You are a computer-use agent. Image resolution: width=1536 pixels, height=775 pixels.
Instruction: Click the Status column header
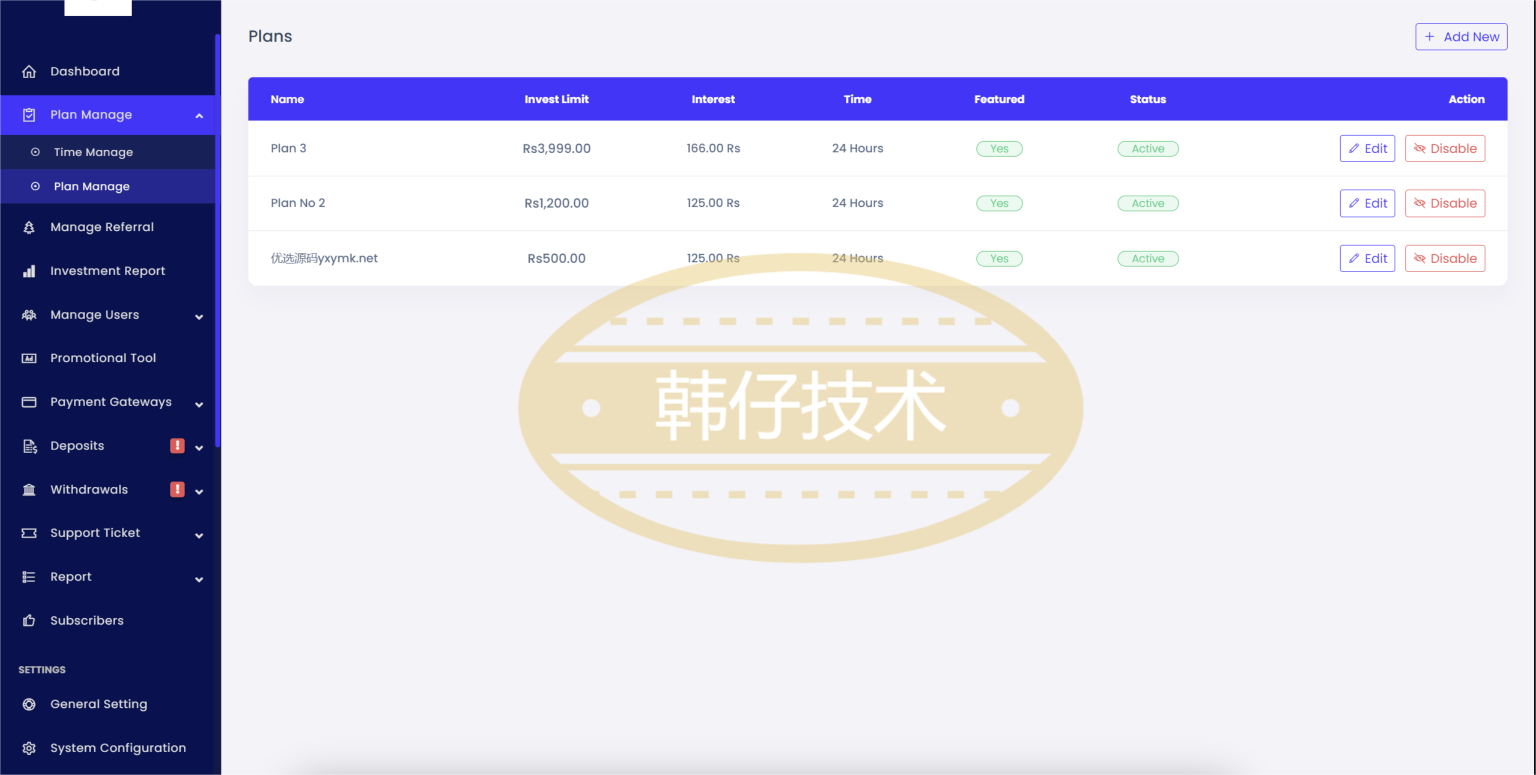click(1148, 99)
